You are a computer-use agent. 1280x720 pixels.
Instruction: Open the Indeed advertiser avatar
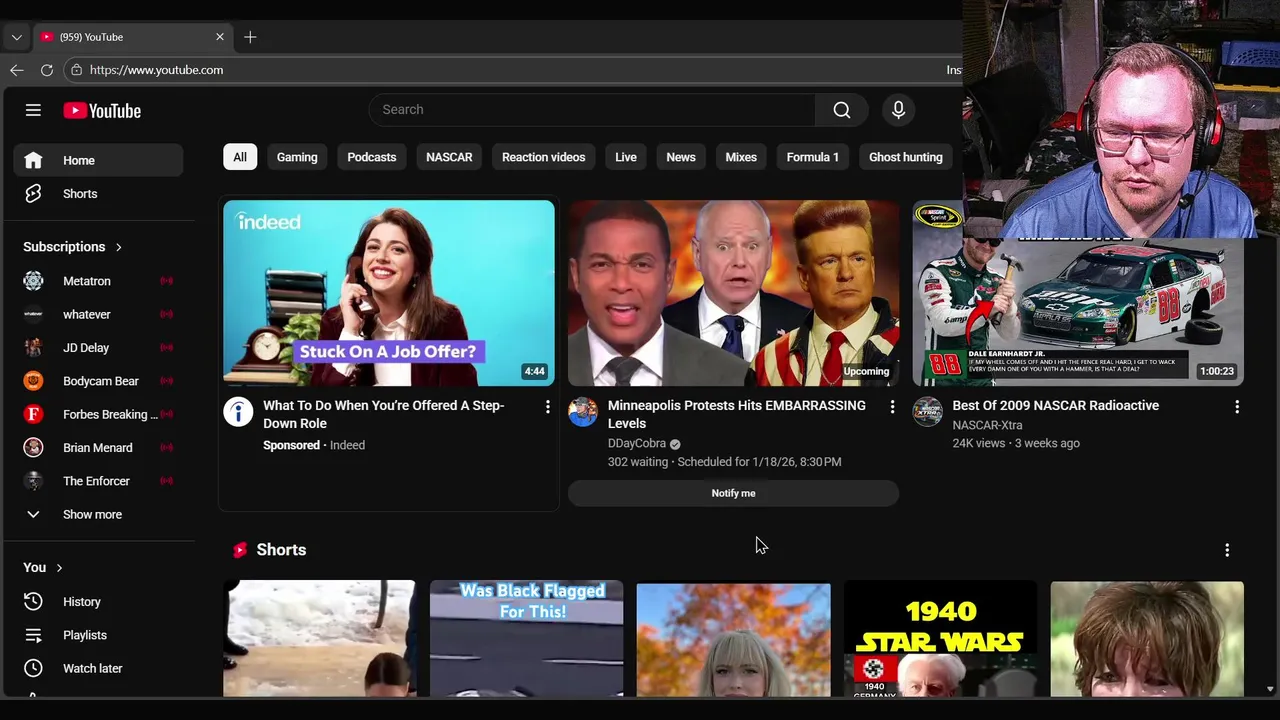pyautogui.click(x=238, y=412)
